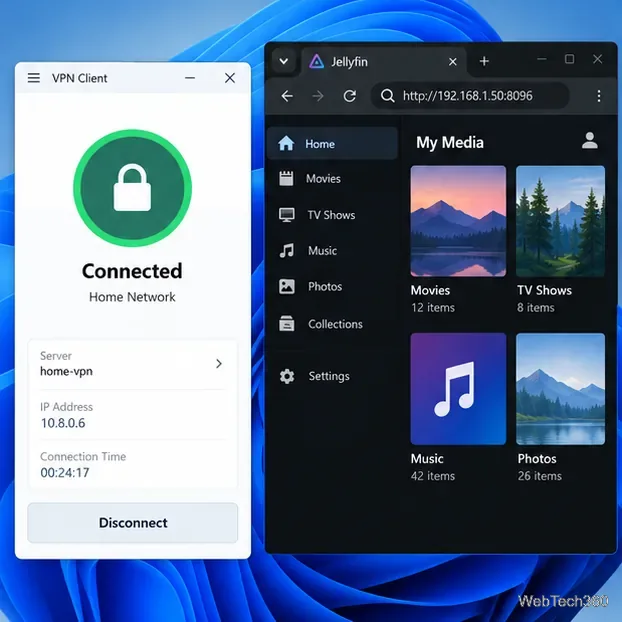Viewport: 622px width, 622px height.
Task: Minimize the browser window
Action: point(542,59)
